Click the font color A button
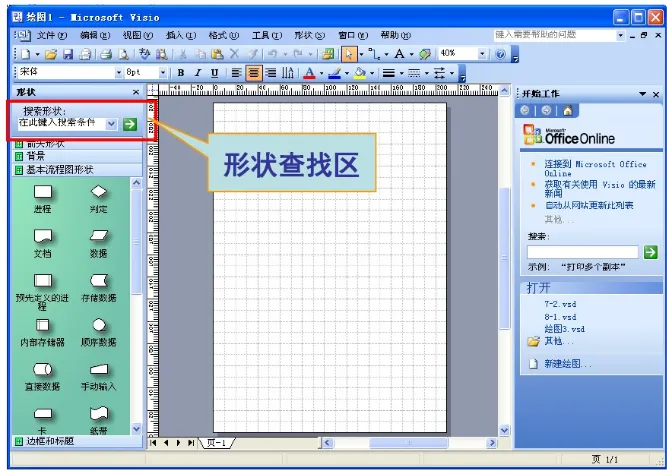Screen dimensions: 667x470 click(309, 73)
